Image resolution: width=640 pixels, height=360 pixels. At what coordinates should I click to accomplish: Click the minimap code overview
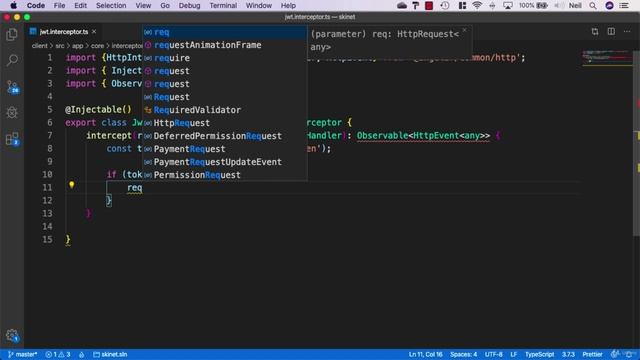(607, 57)
